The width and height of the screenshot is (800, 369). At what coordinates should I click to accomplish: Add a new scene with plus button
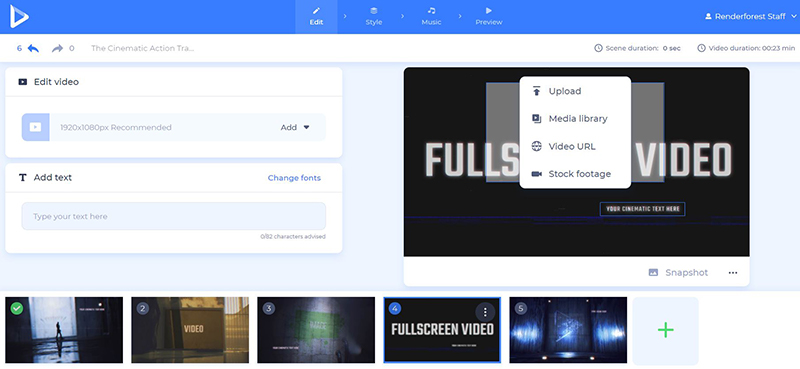coord(665,330)
